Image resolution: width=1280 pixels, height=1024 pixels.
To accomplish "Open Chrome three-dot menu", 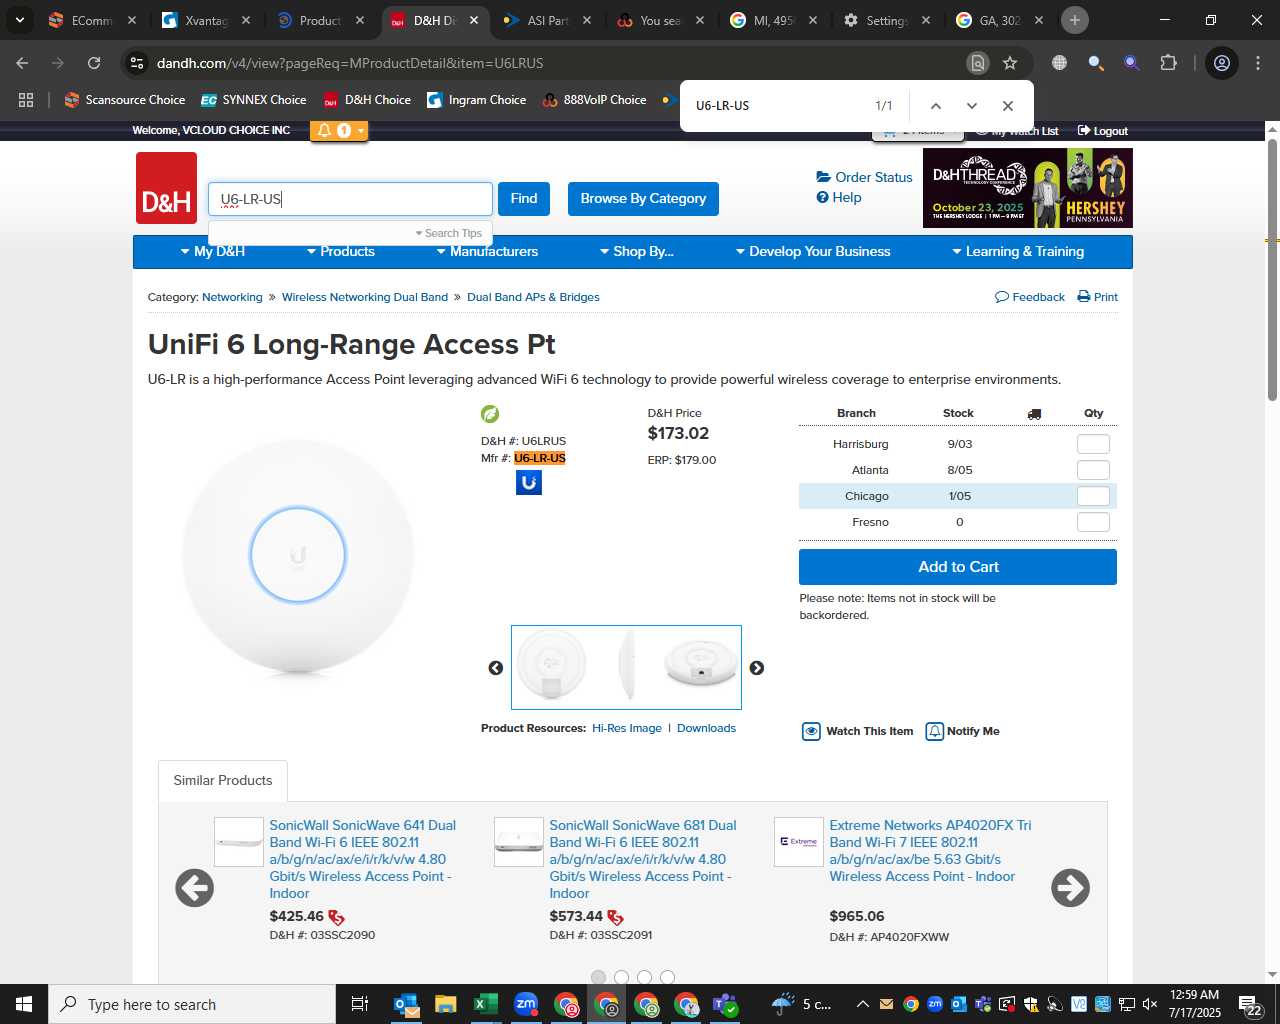I will (1258, 63).
